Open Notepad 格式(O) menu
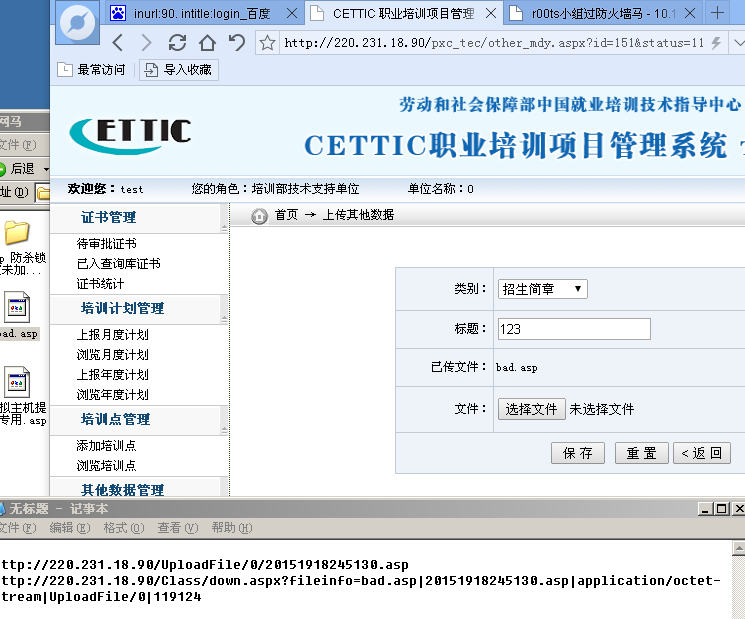 coord(124,528)
